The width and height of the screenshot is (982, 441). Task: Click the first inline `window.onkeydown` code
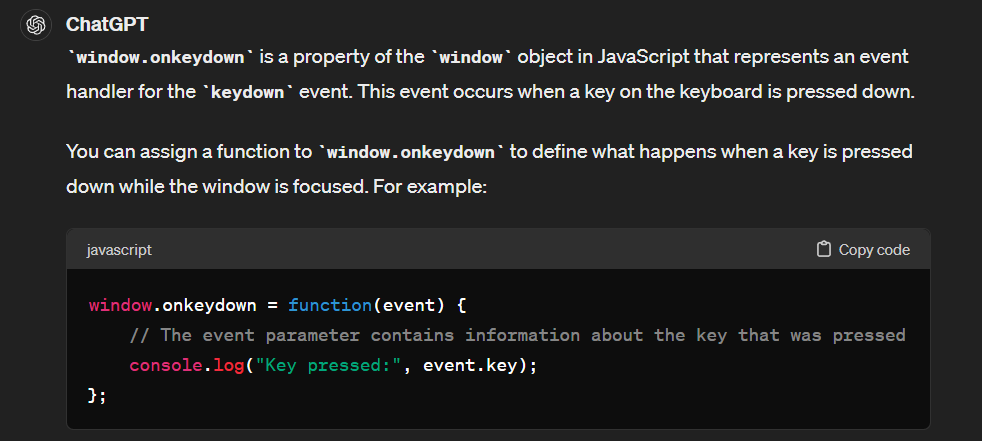click(160, 58)
